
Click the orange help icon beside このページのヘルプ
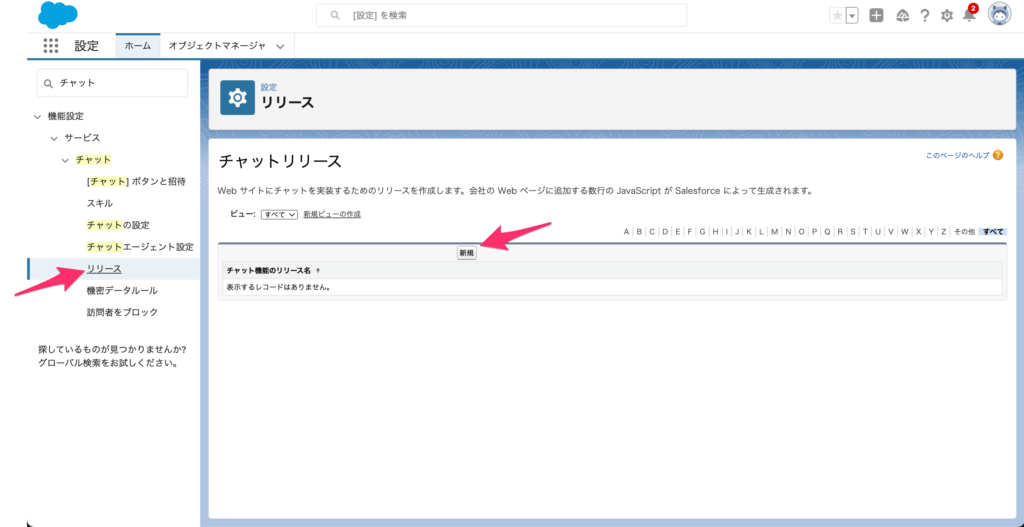tap(997, 155)
